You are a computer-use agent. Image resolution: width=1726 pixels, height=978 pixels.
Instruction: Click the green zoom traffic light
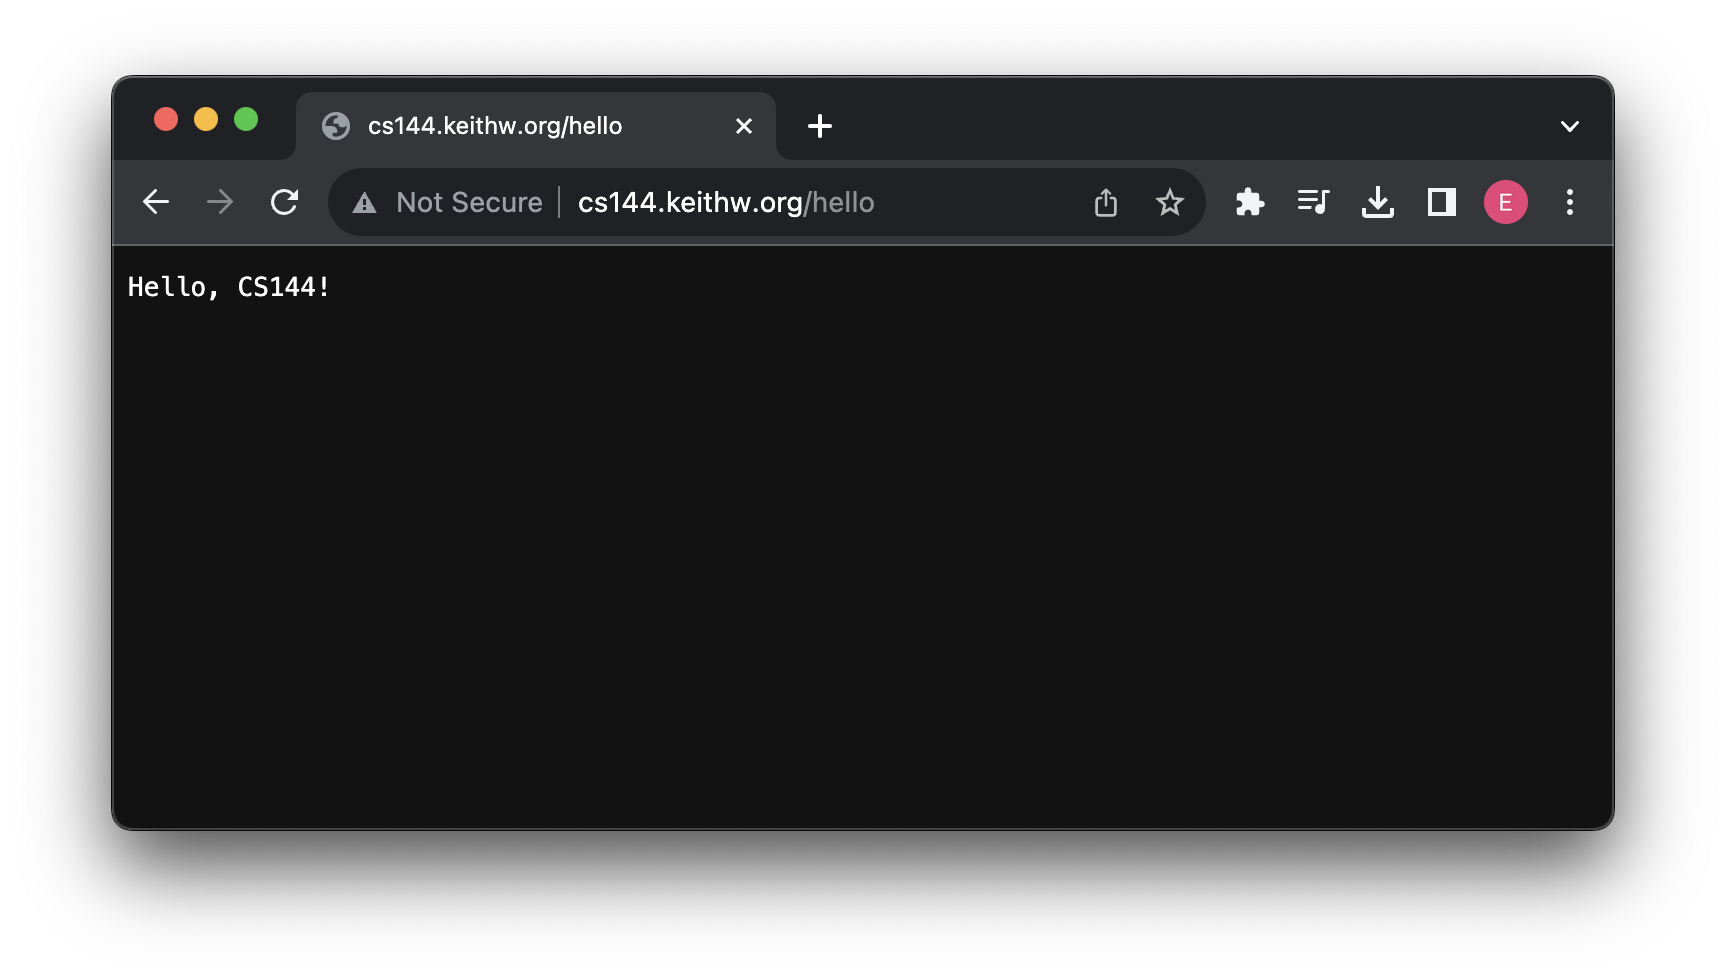(x=246, y=119)
